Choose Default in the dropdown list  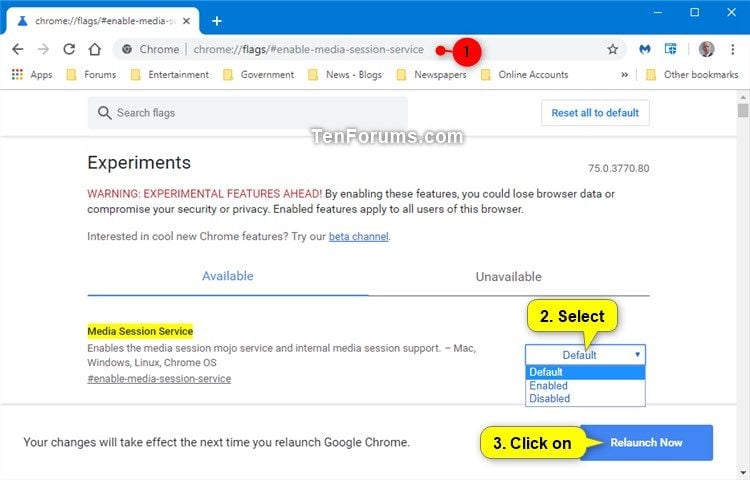tap(585, 372)
